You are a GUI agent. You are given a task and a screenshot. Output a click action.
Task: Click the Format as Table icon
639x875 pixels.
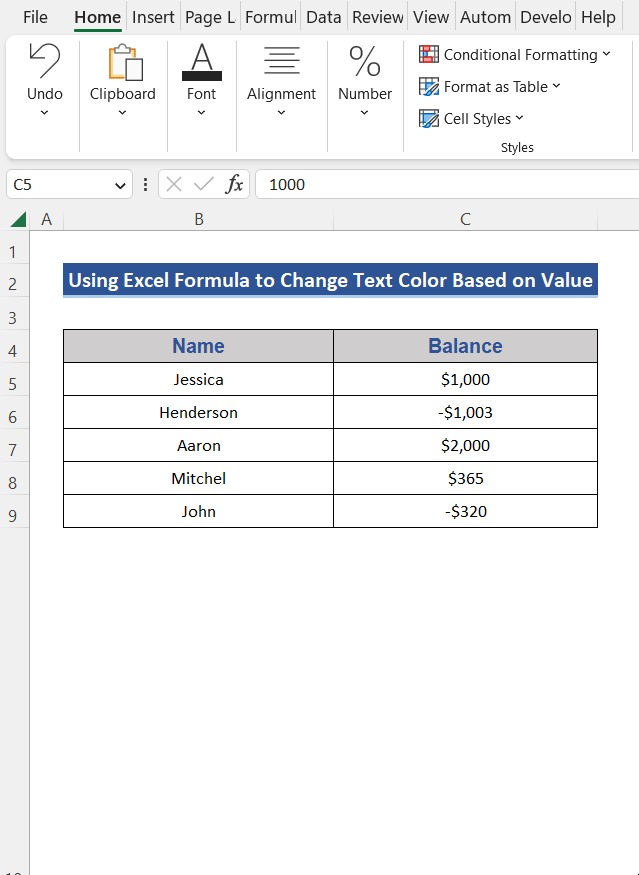[x=429, y=86]
